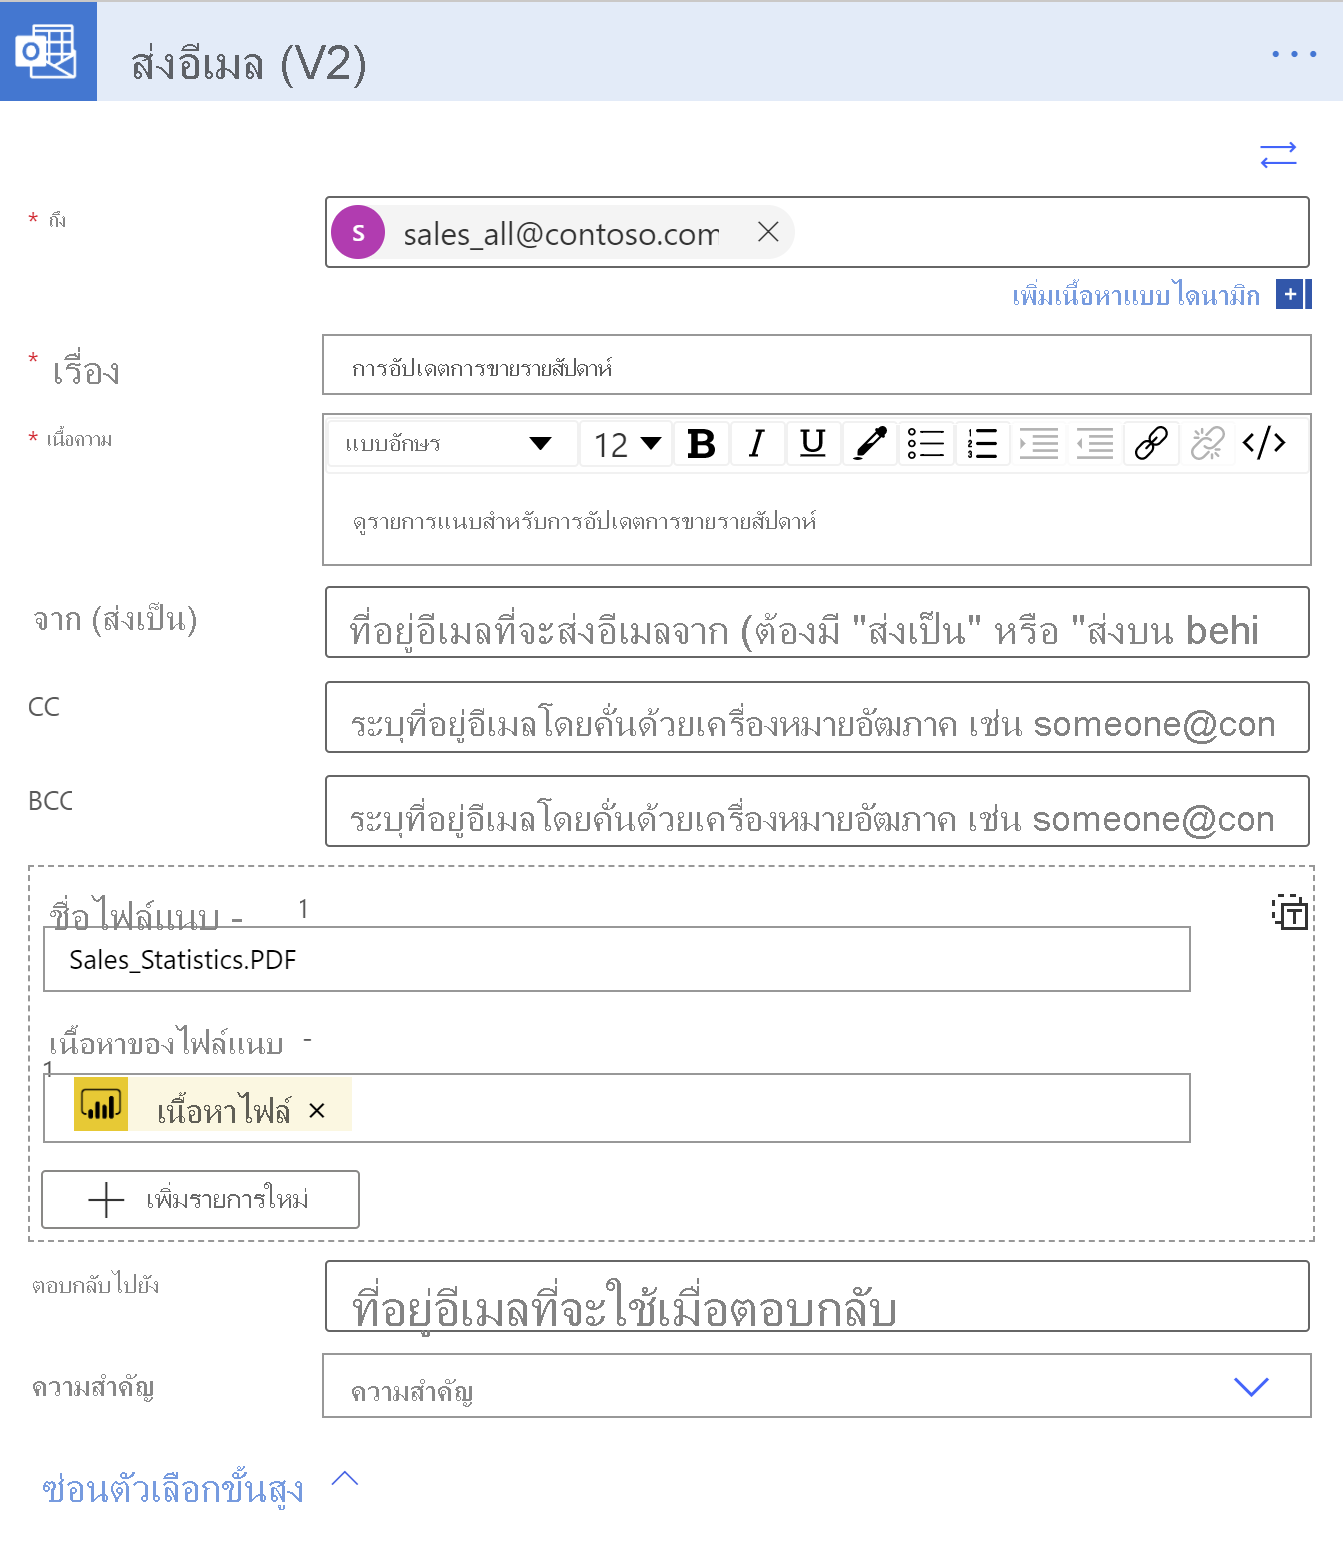Click the subject field การอัปเดตการขายรายสัปดาห์
This screenshot has width=1343, height=1545.
click(816, 365)
